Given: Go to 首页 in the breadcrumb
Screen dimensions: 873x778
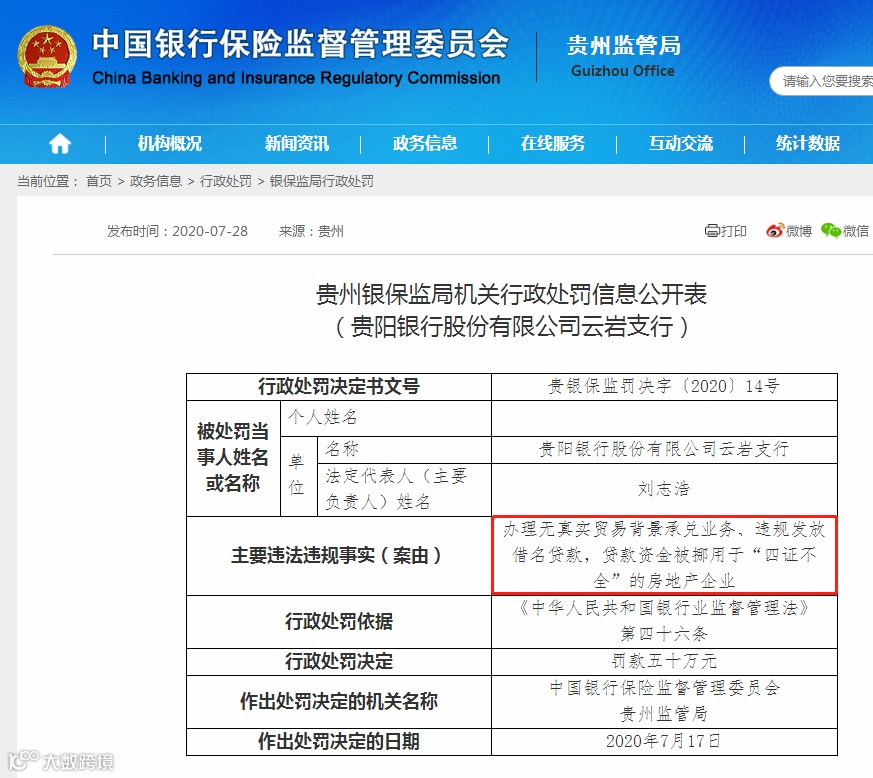Looking at the screenshot, I should tap(99, 181).
